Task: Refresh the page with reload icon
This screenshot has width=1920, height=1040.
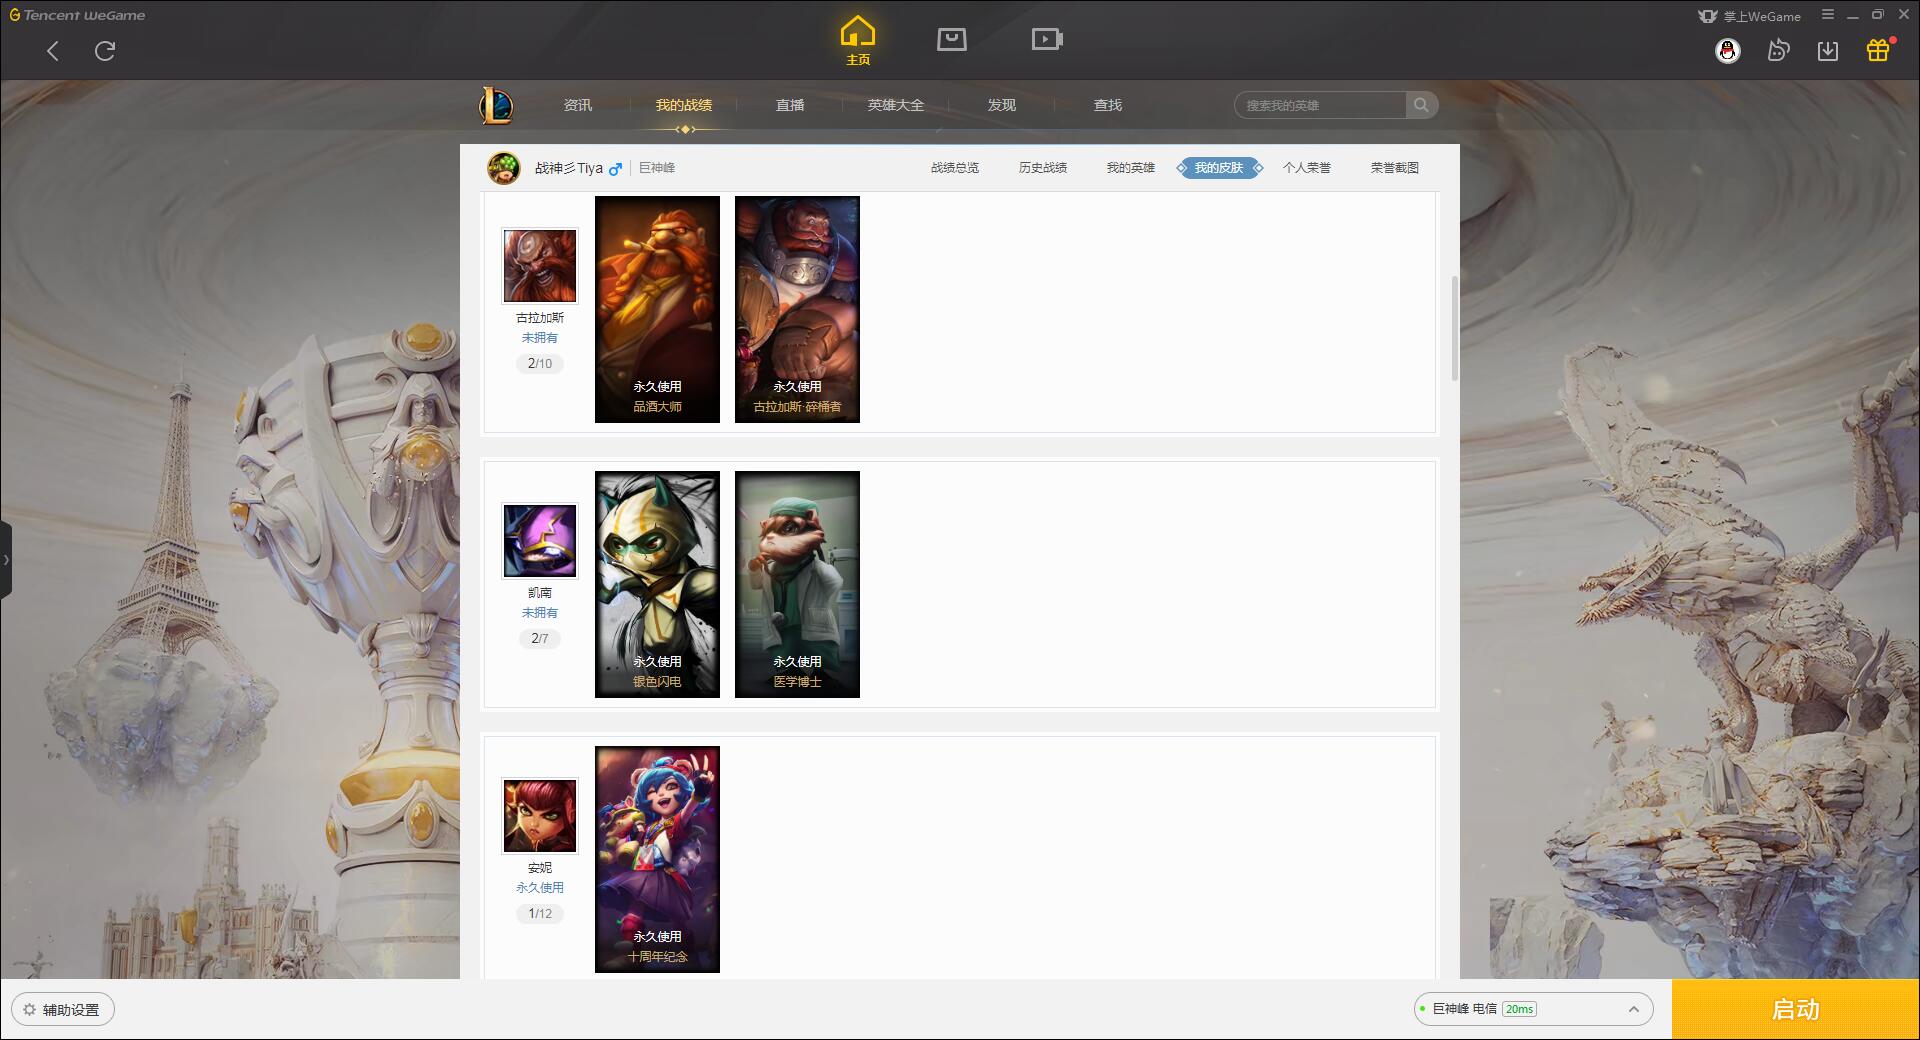Action: pyautogui.click(x=105, y=51)
